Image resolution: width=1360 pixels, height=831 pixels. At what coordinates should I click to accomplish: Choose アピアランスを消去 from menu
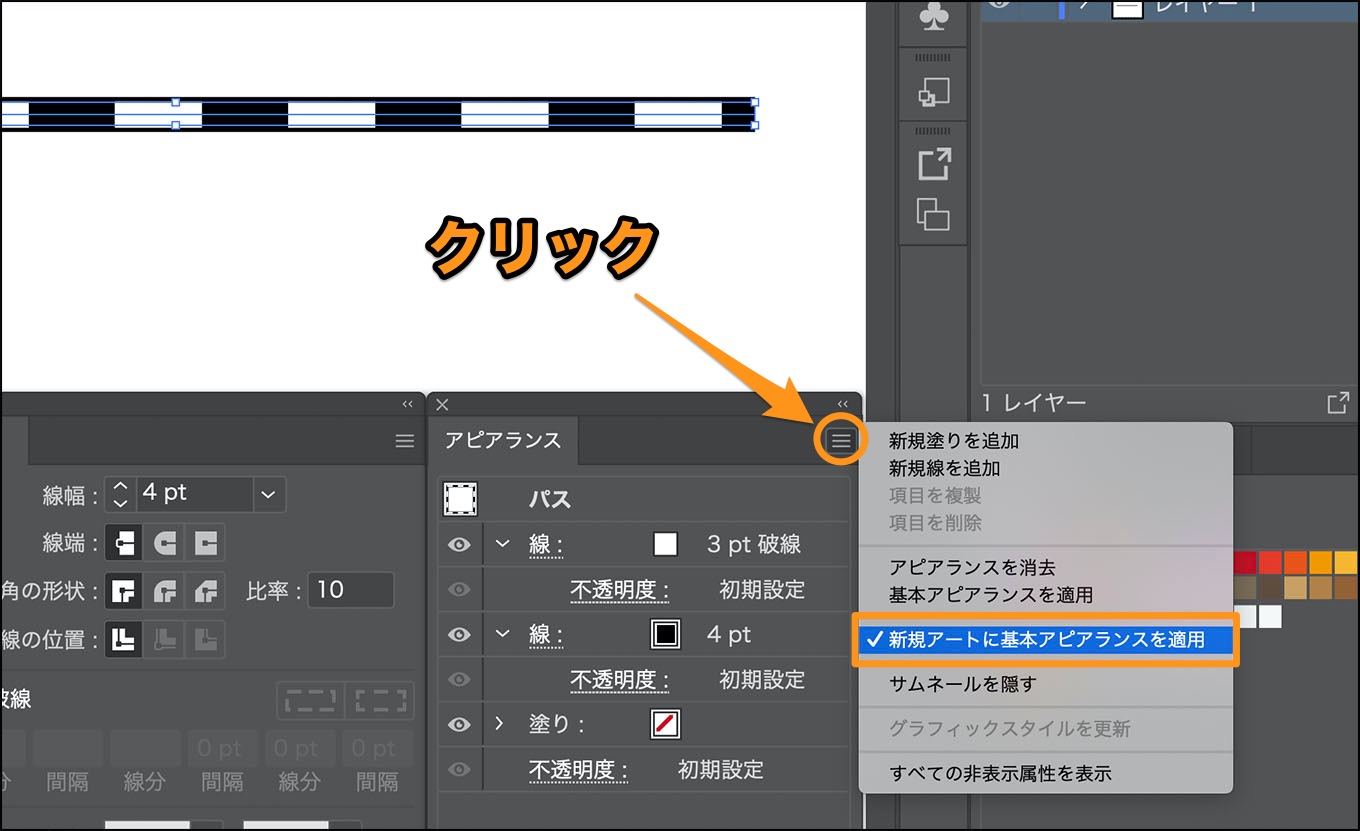click(972, 568)
